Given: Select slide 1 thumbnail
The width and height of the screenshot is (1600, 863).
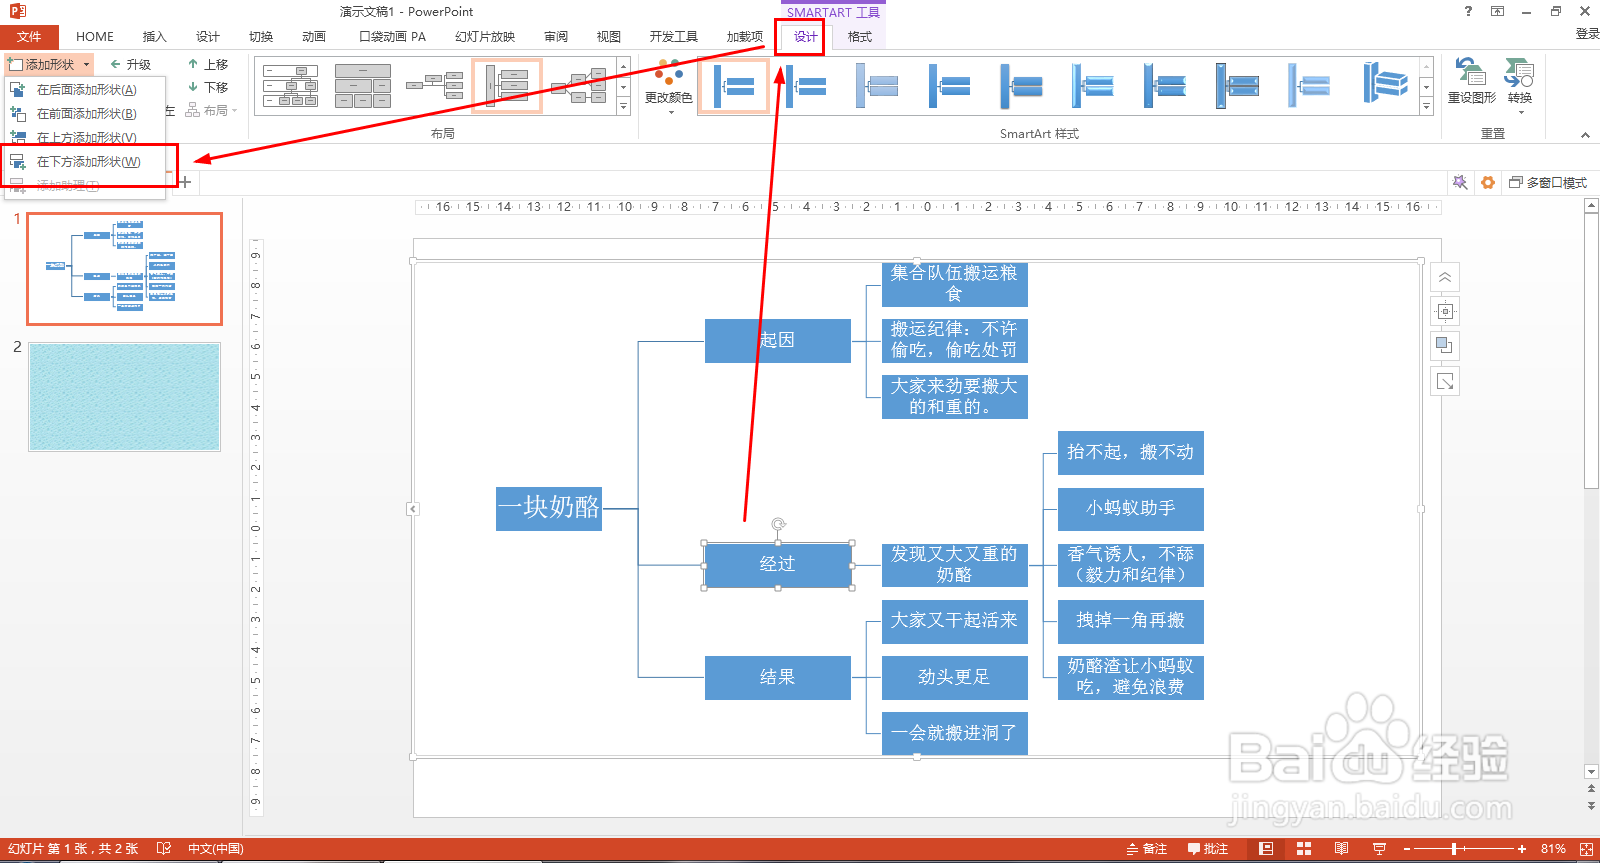Looking at the screenshot, I should (x=124, y=269).
